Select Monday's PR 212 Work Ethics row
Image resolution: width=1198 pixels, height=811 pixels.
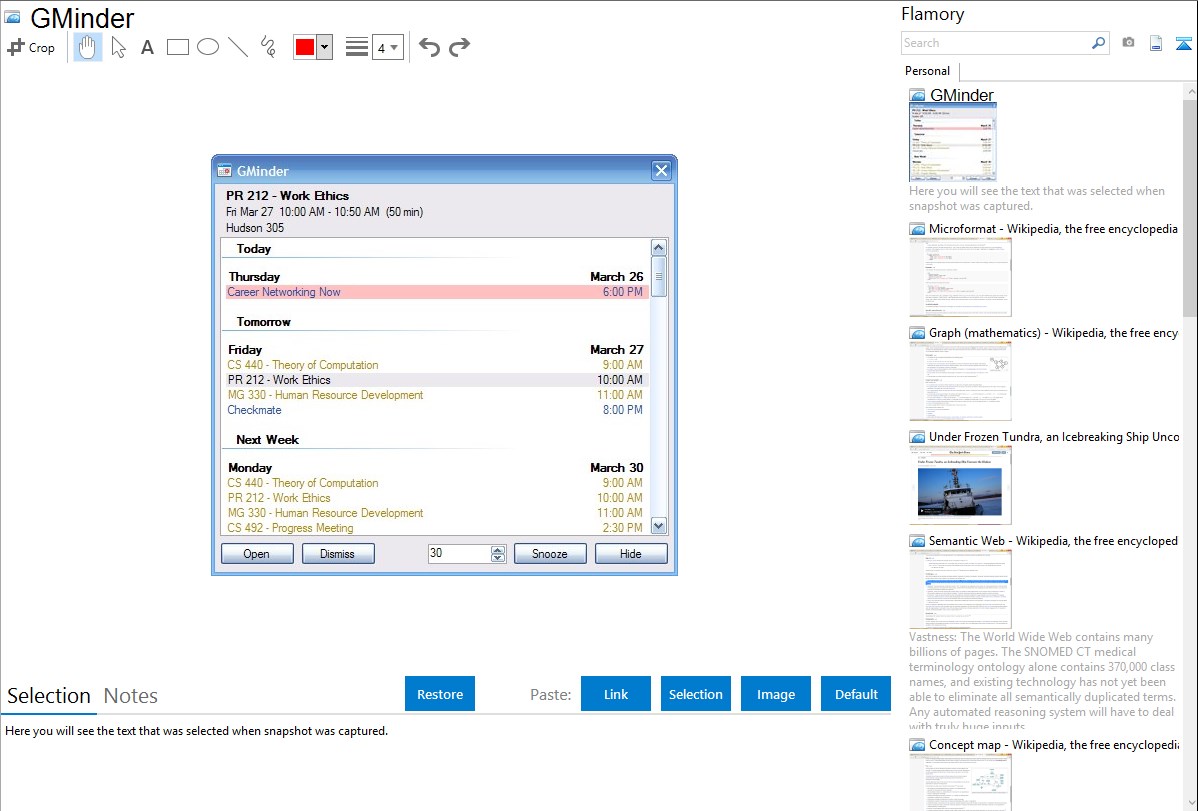437,498
